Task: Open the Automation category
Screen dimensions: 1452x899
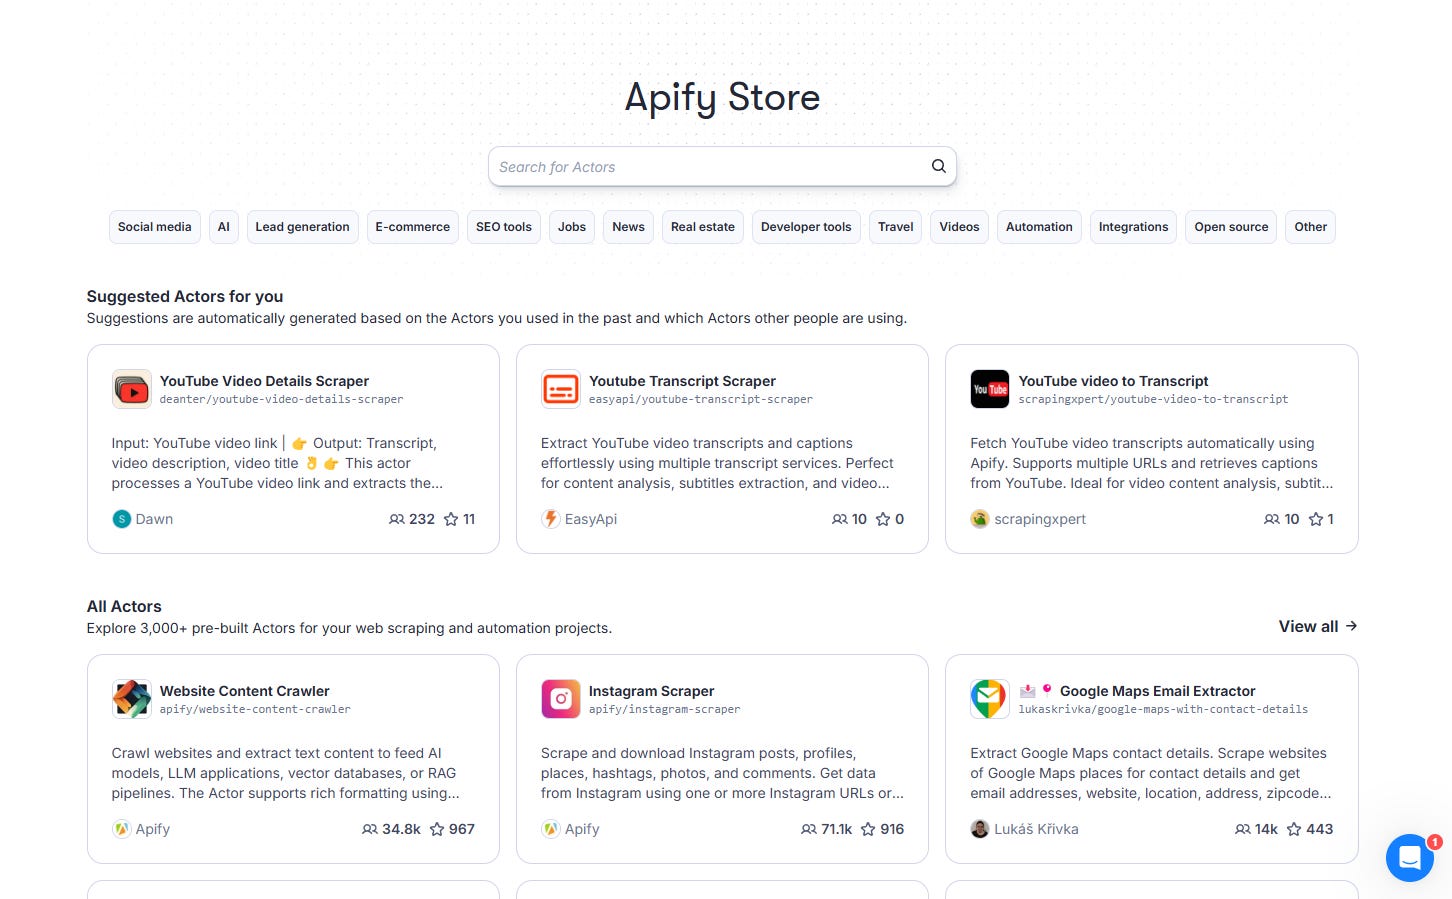Action: tap(1039, 227)
